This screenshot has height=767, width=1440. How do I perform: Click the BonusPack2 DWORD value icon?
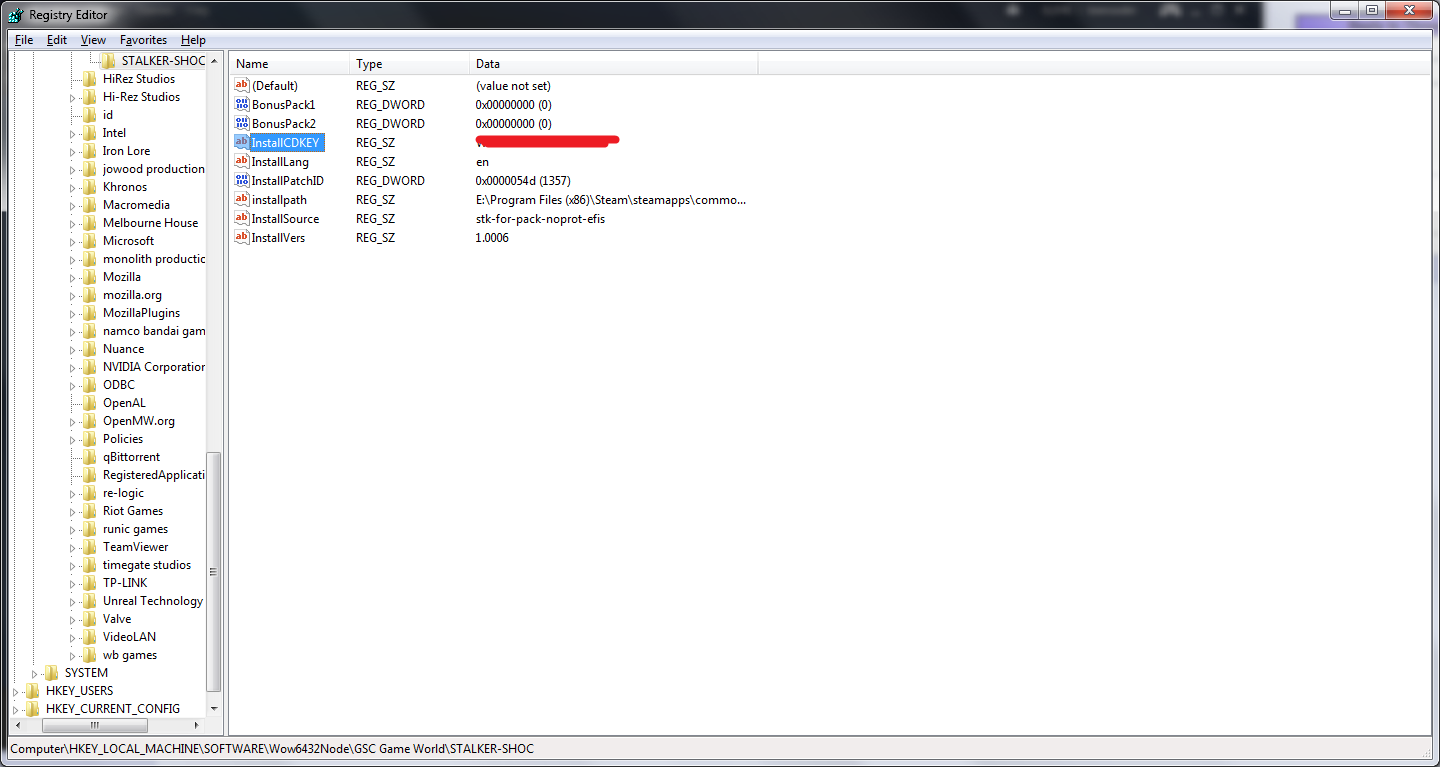pos(241,123)
